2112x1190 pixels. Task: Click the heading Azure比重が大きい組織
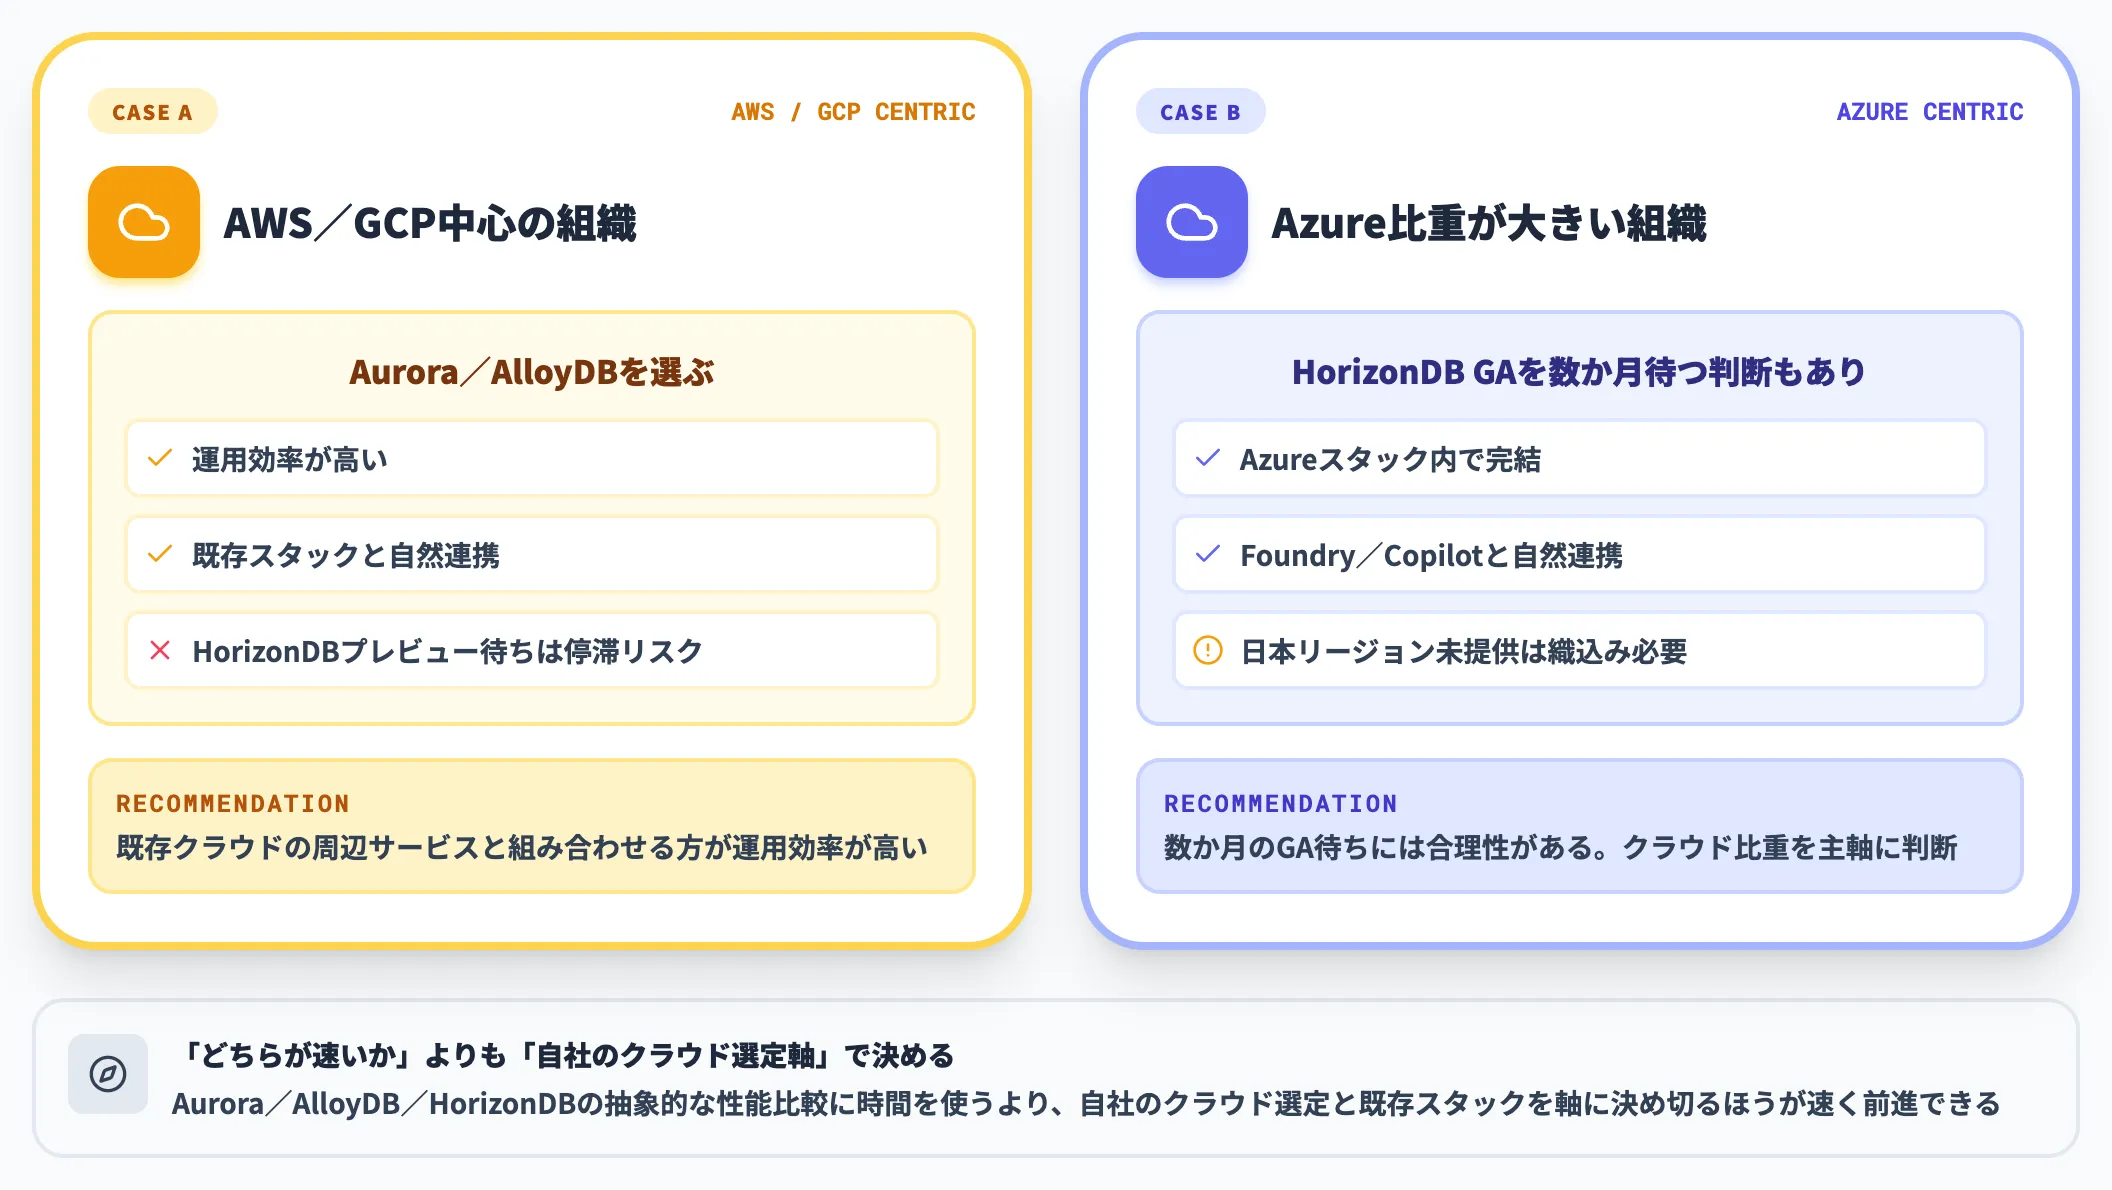pos(1489,223)
